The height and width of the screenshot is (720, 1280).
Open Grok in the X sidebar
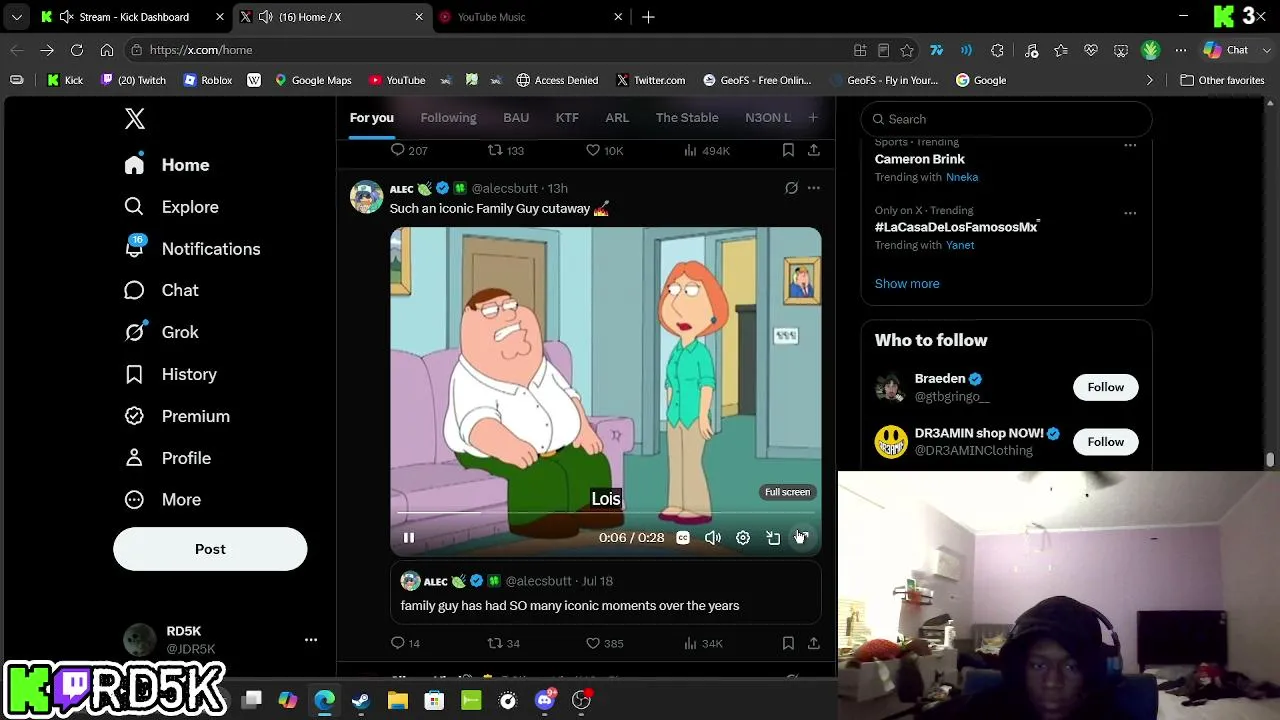(161, 332)
